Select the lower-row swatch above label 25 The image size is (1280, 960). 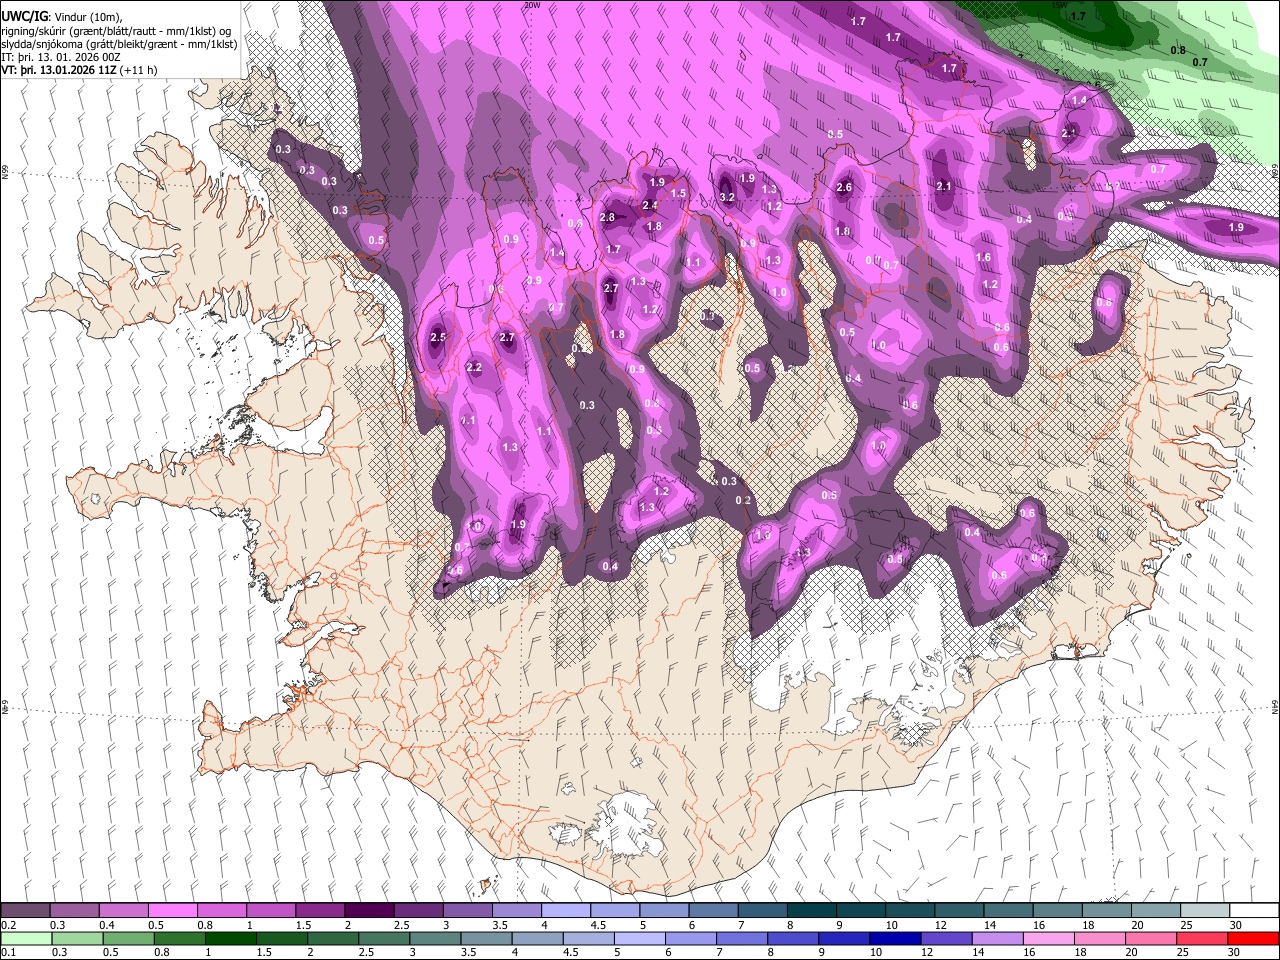(x=1201, y=938)
